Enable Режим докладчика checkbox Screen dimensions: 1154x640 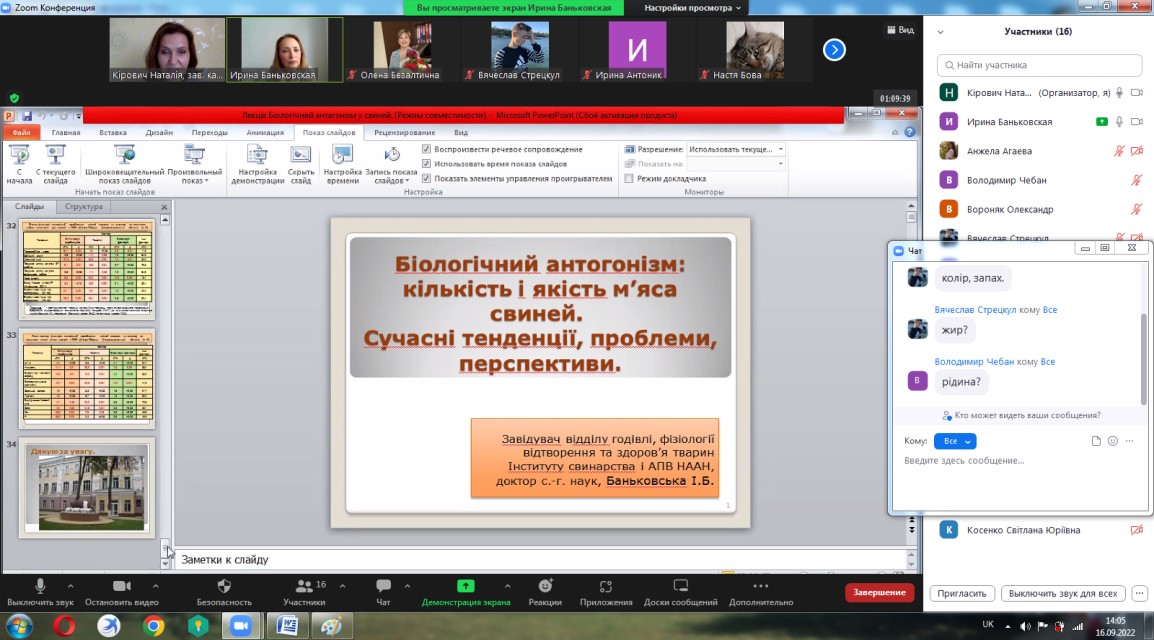pyautogui.click(x=629, y=179)
